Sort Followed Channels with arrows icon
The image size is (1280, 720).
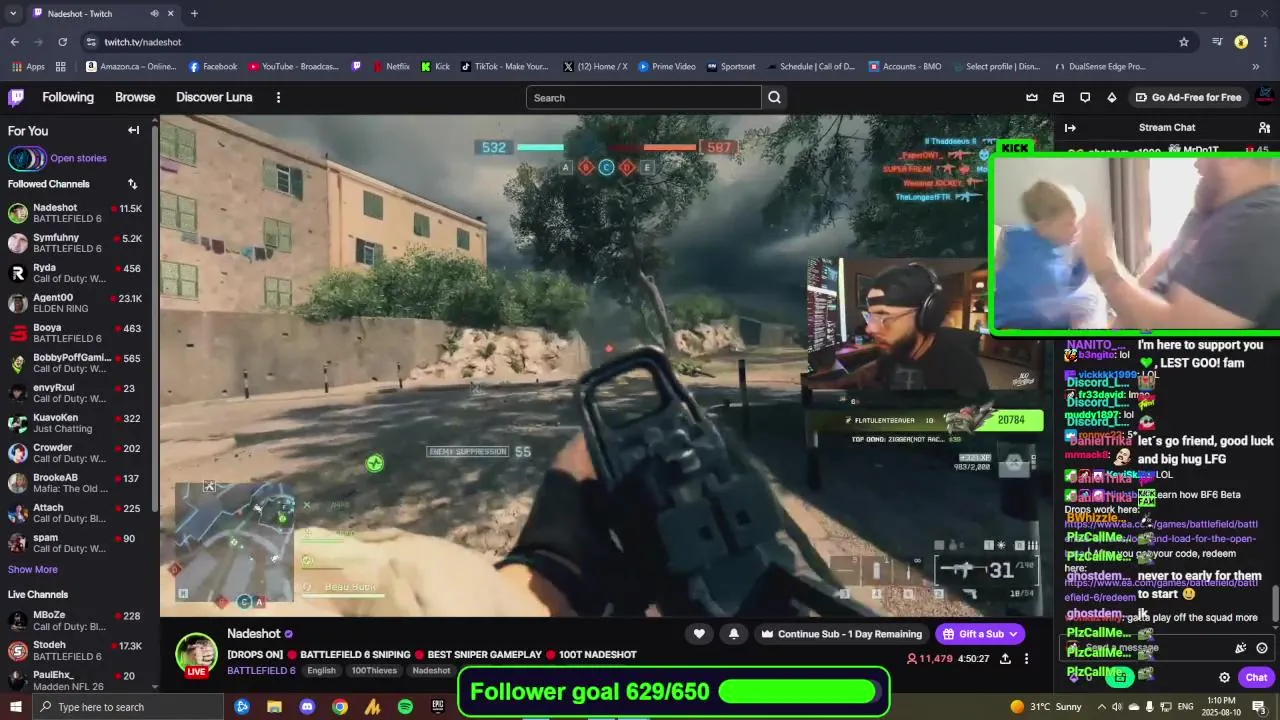pyautogui.click(x=132, y=184)
